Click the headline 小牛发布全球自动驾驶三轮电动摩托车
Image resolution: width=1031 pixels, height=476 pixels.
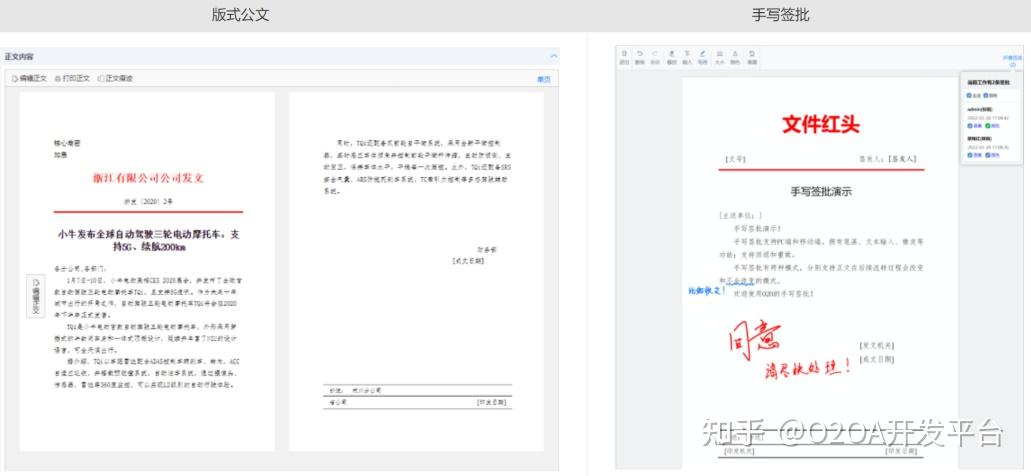point(149,240)
